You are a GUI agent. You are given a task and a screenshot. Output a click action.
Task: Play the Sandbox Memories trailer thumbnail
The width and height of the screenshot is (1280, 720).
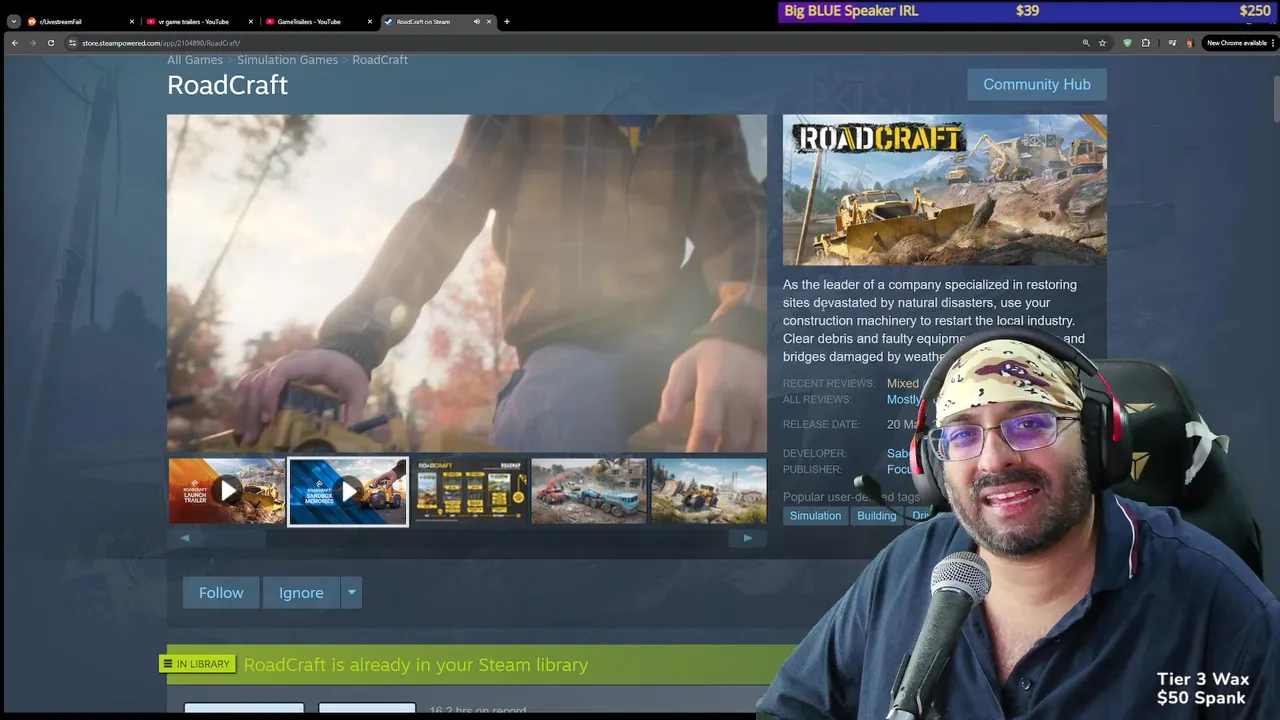(348, 491)
